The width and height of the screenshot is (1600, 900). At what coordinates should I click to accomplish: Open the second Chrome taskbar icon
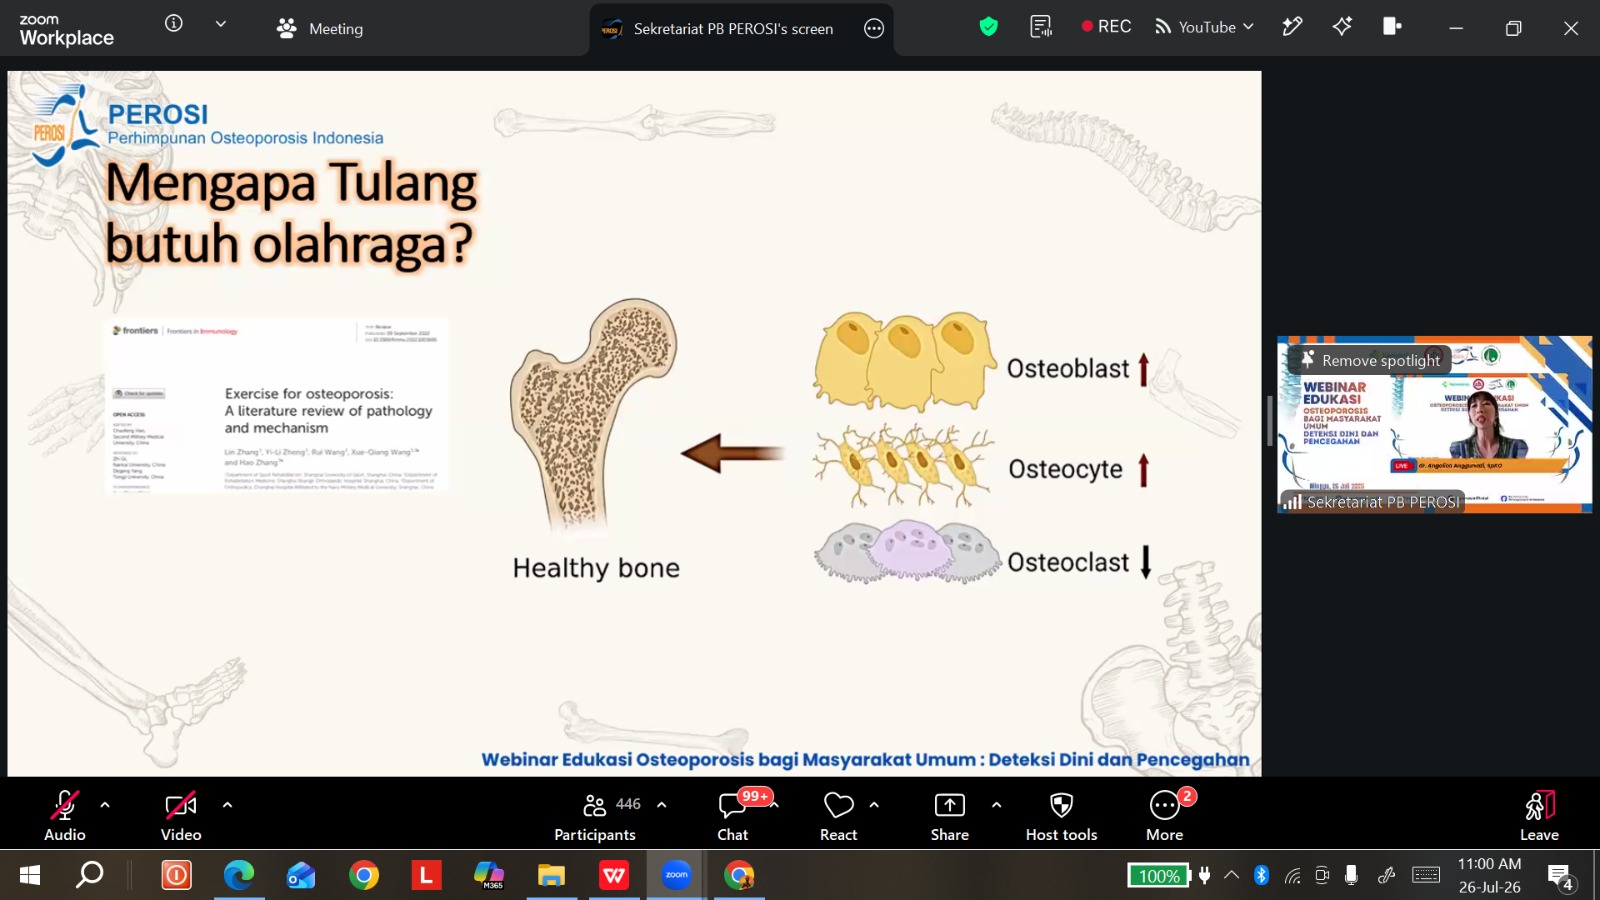[x=739, y=875]
